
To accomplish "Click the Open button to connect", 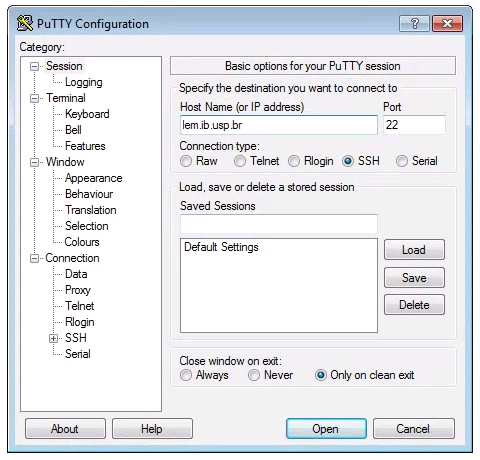I will 326,429.
